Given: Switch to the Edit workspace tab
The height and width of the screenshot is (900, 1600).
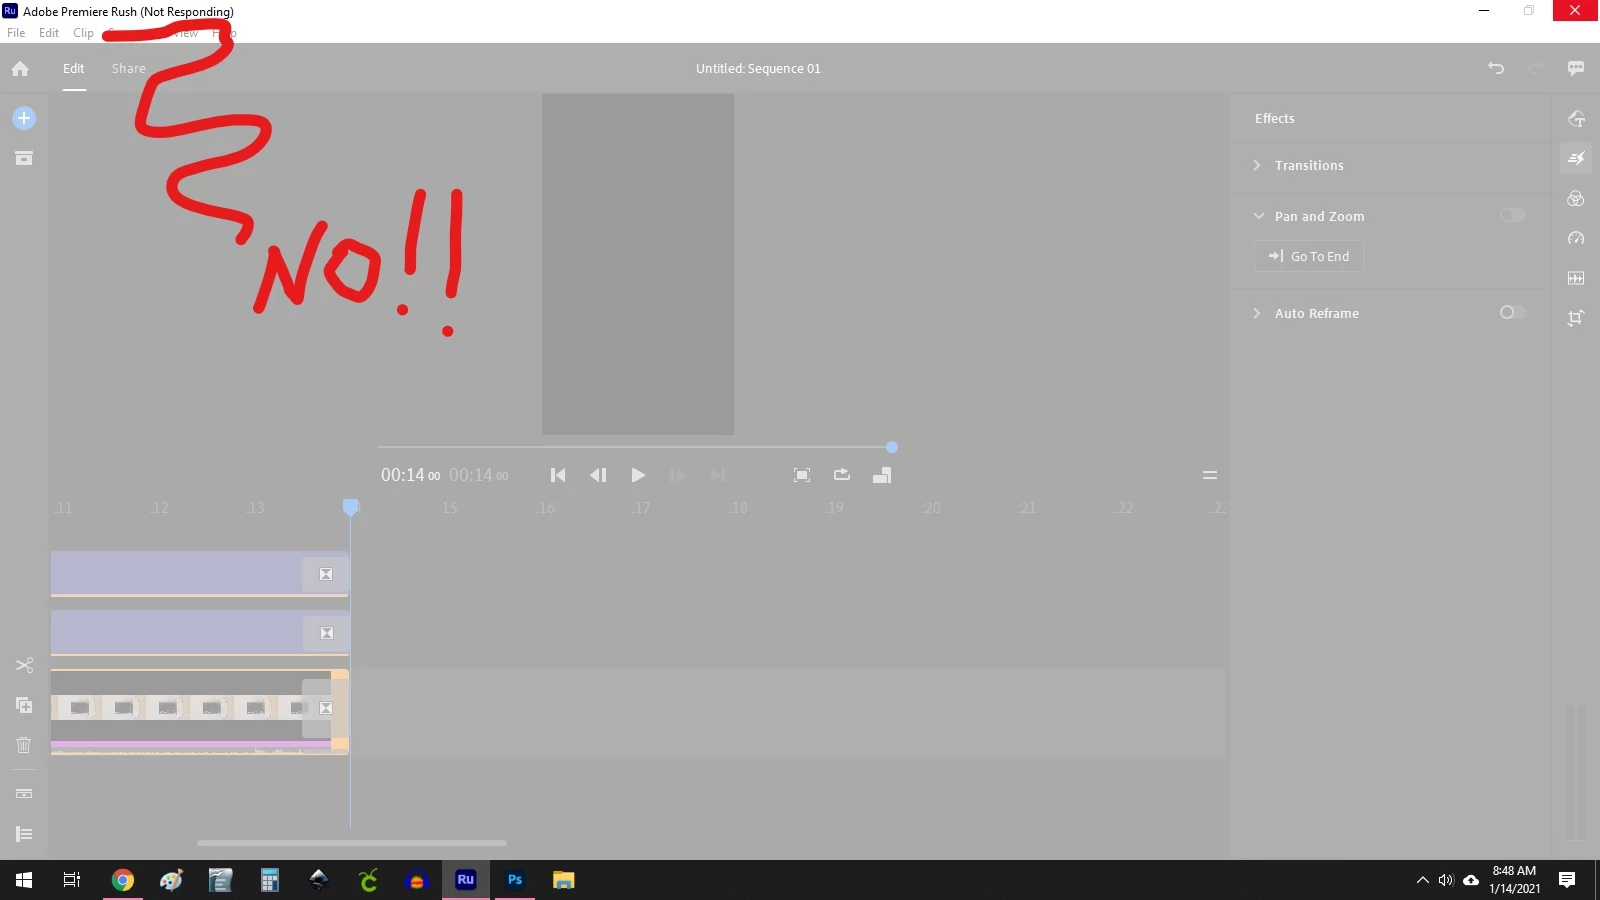Looking at the screenshot, I should click(x=74, y=68).
